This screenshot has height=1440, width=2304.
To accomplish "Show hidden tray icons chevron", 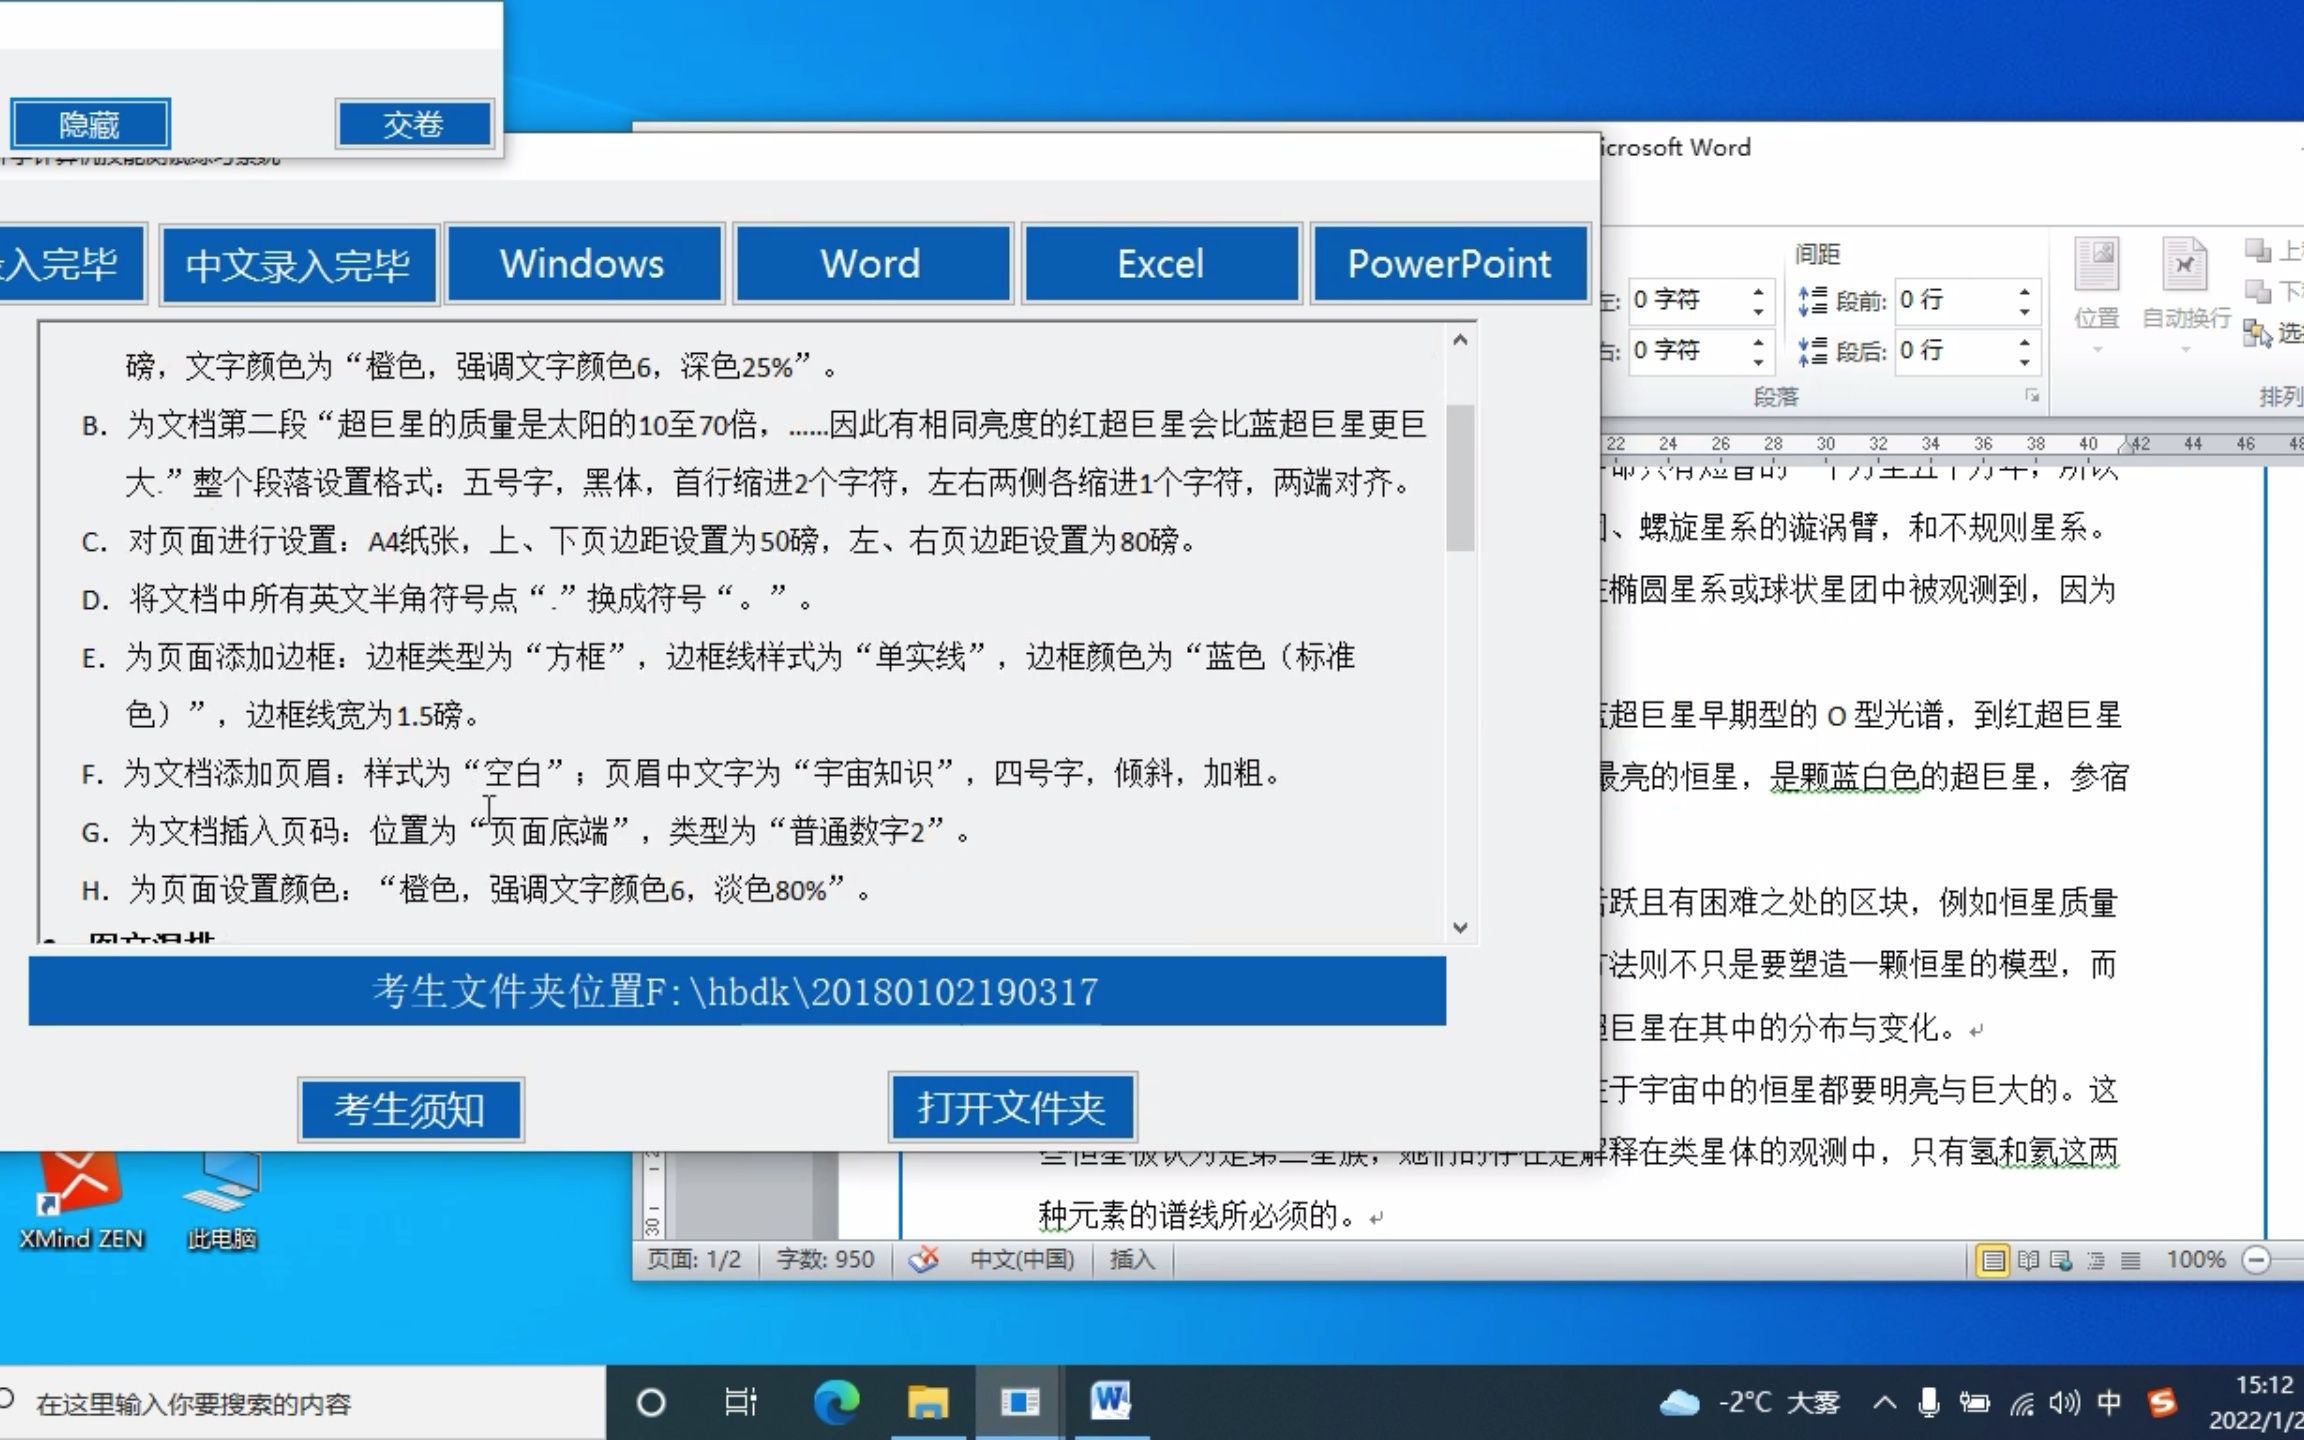I will pyautogui.click(x=1885, y=1403).
